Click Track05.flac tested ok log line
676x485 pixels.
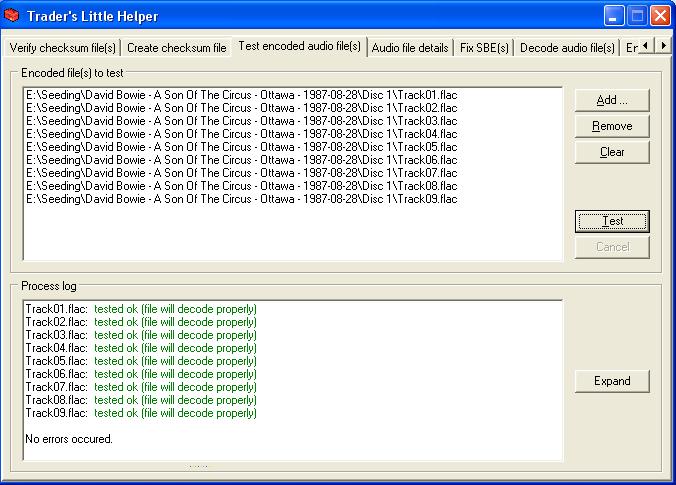pyautogui.click(x=141, y=361)
